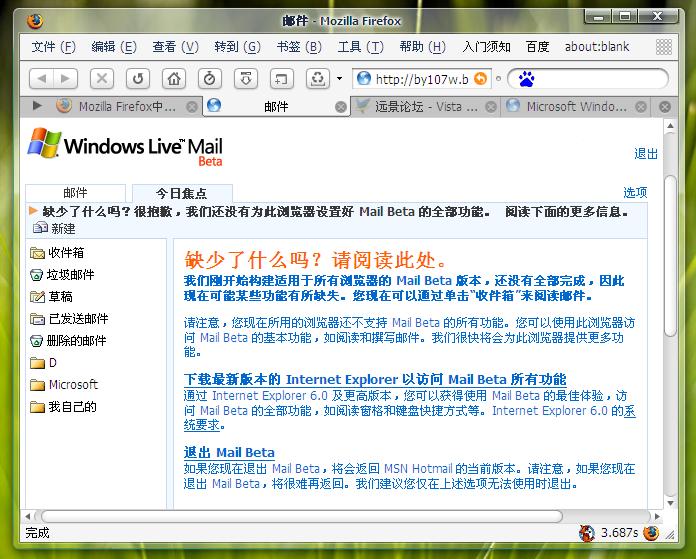Open the Microsoft folder
This screenshot has width=696, height=559.
click(x=64, y=385)
